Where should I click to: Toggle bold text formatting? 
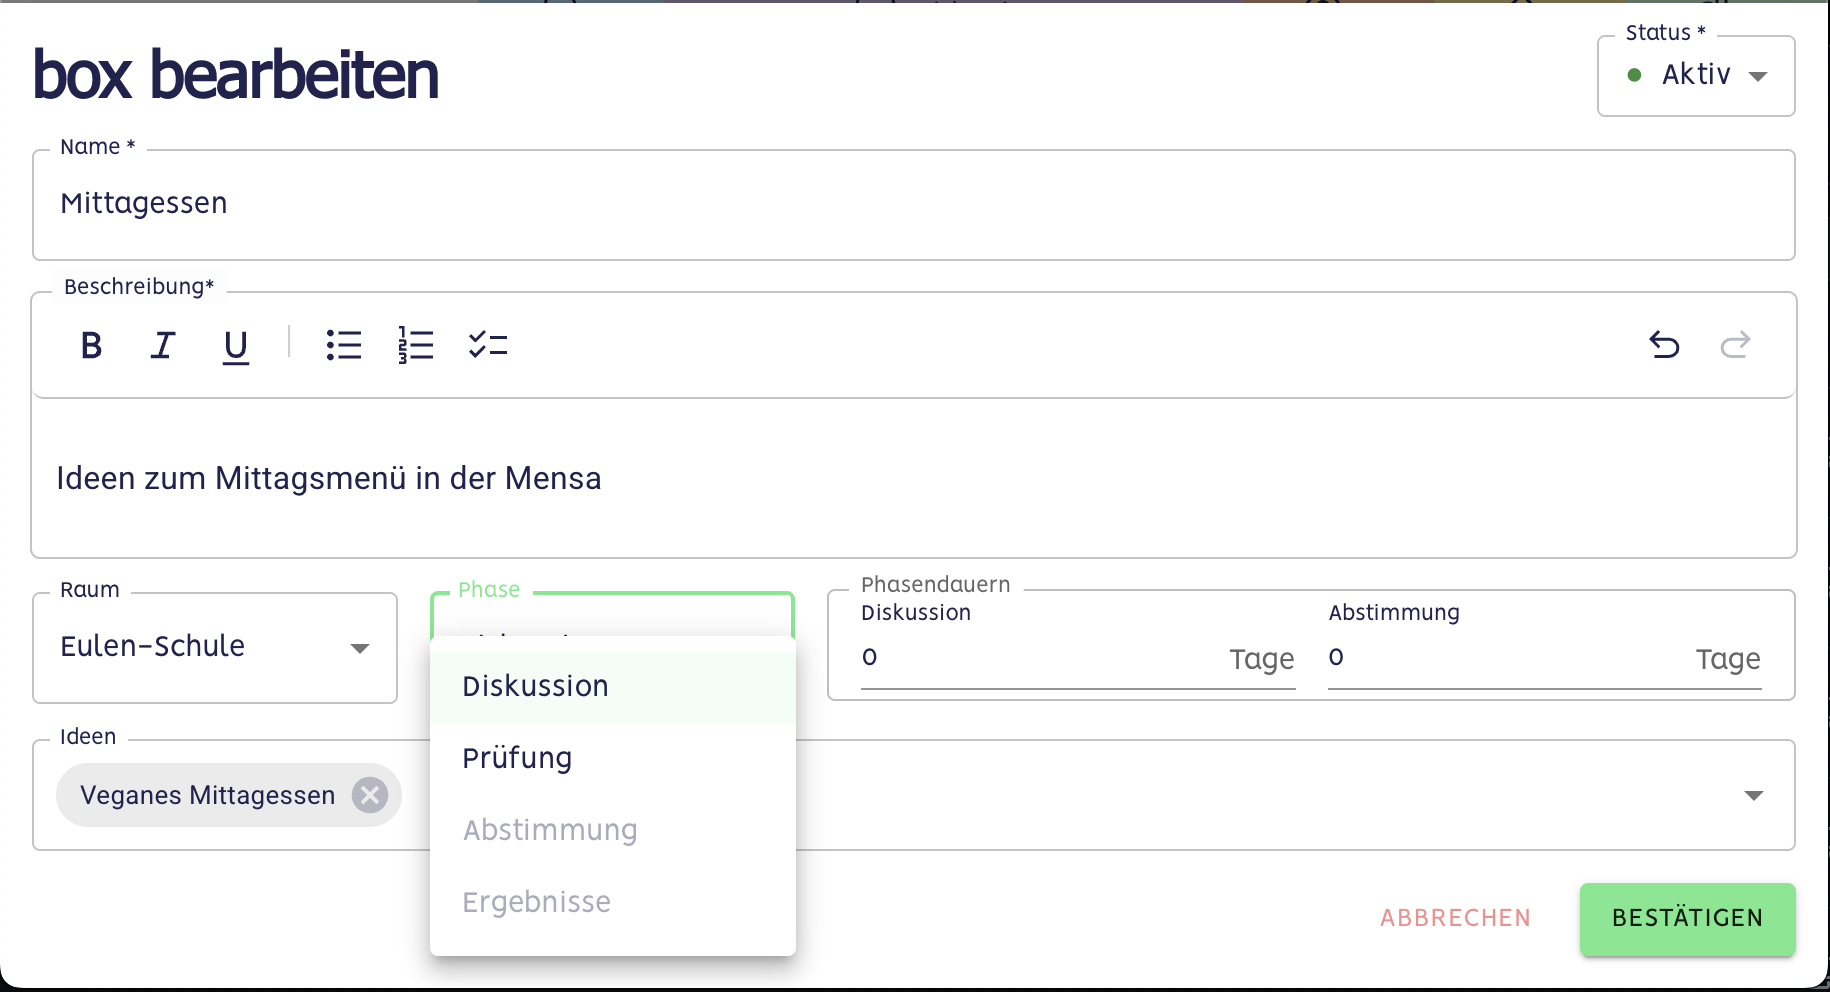pyautogui.click(x=91, y=346)
